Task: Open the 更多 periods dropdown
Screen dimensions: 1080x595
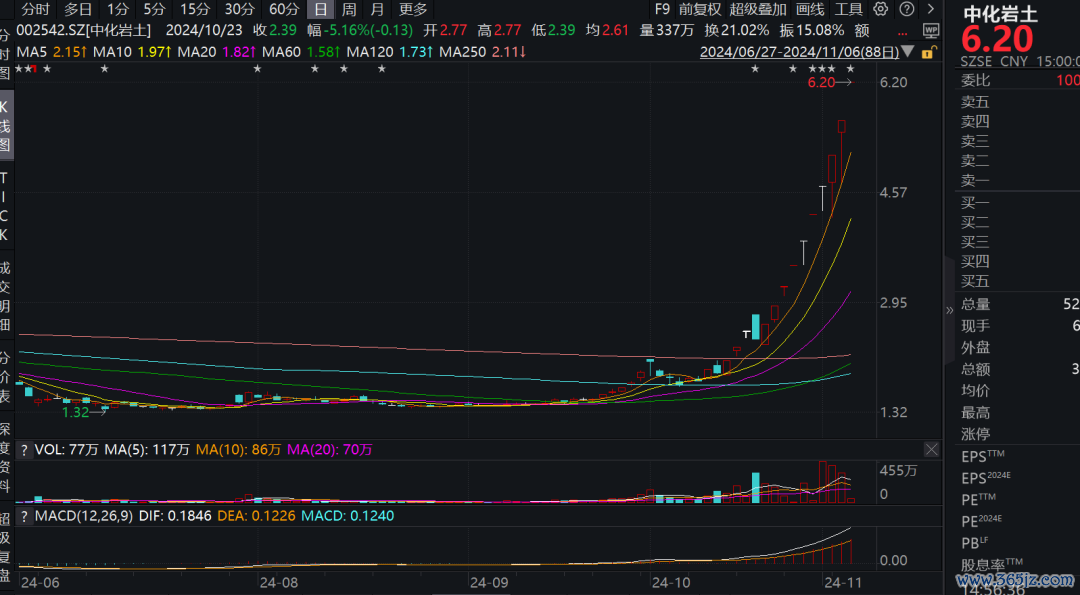Action: [413, 9]
